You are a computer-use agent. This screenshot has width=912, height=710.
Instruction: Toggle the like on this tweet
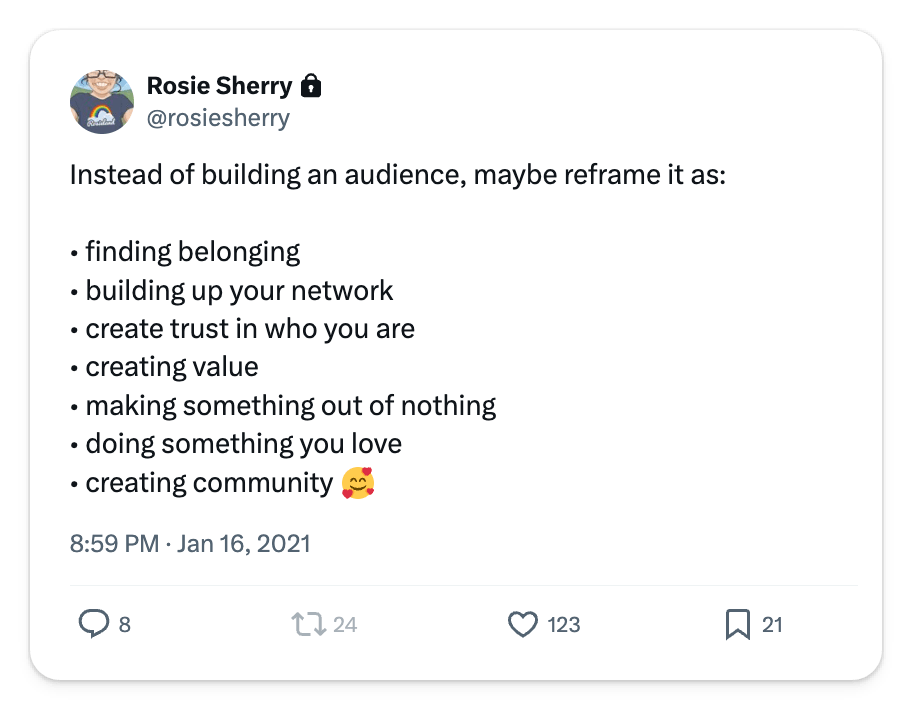click(523, 623)
